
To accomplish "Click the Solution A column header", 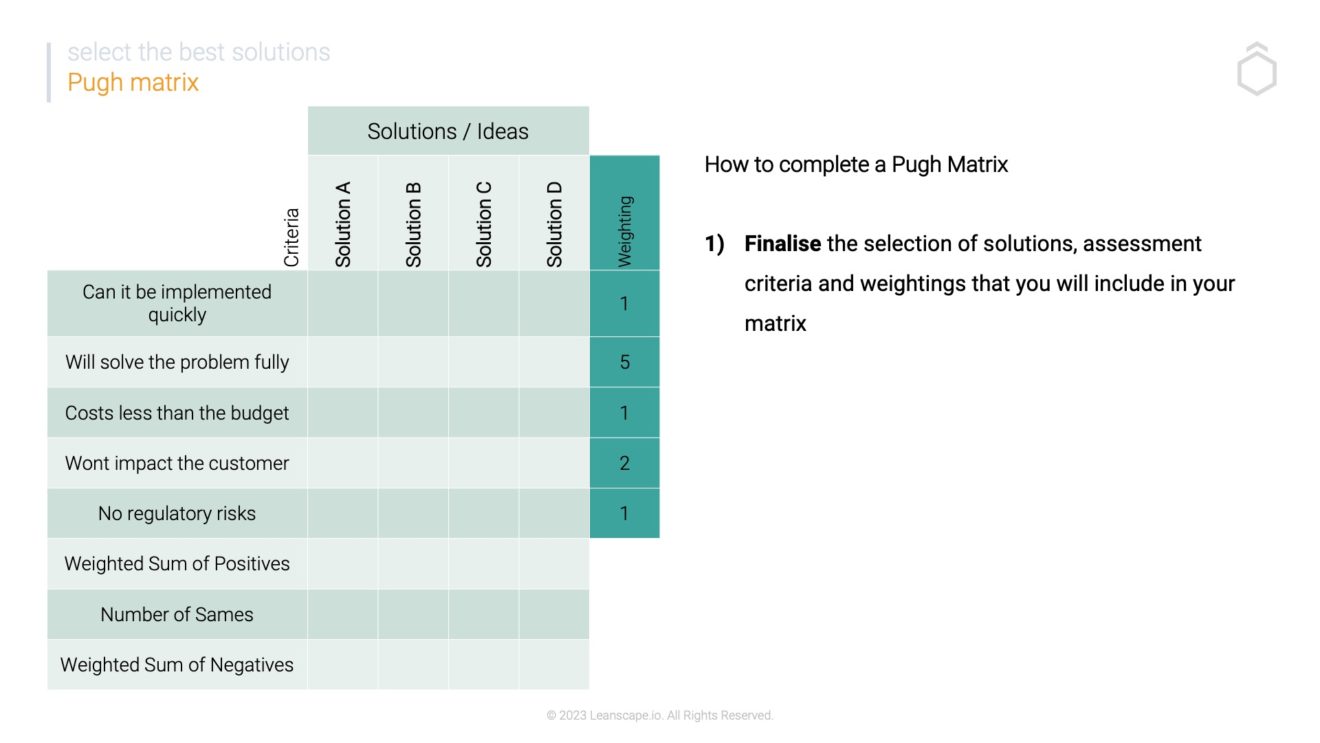I will (343, 213).
